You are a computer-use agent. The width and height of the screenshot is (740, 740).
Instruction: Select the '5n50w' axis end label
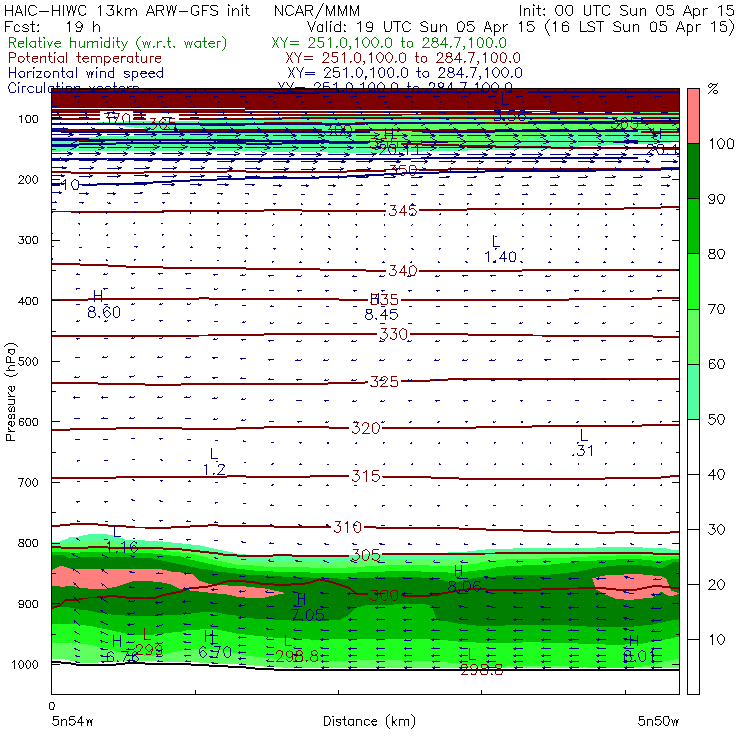pyautogui.click(x=658, y=721)
